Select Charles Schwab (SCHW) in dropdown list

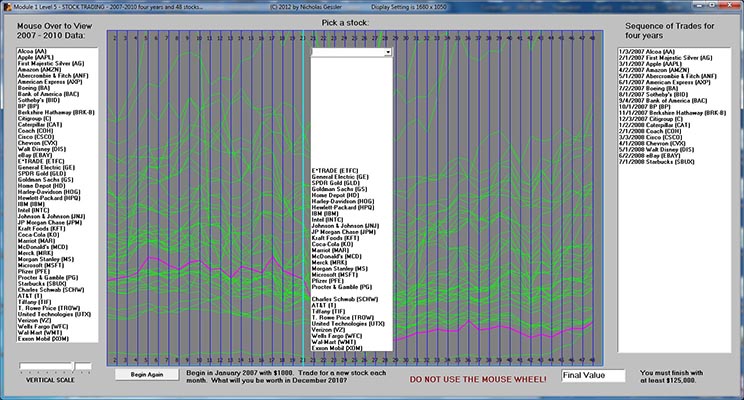(x=345, y=299)
